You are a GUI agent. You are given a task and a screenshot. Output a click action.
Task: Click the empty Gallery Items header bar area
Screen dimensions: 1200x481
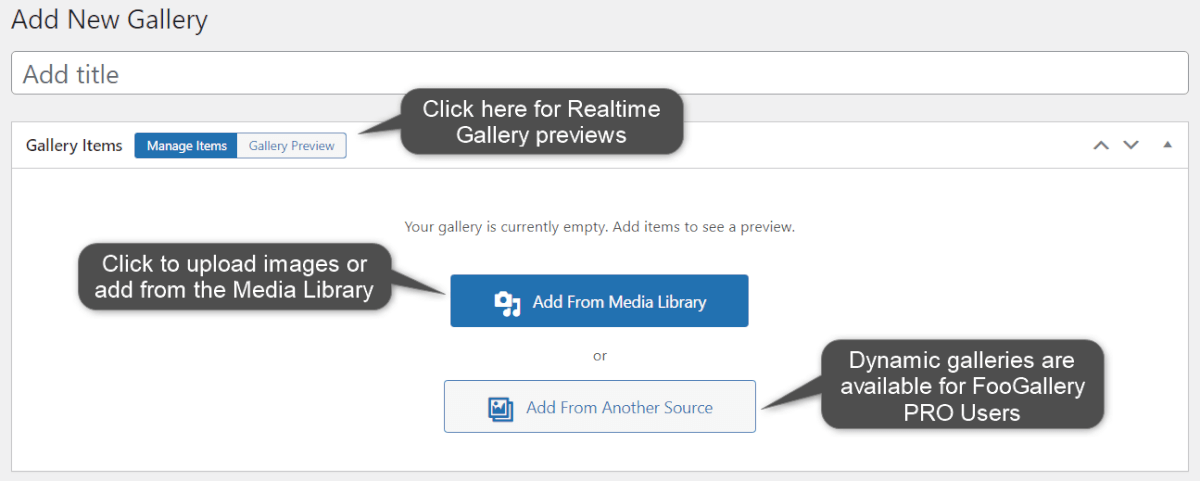[720, 146]
